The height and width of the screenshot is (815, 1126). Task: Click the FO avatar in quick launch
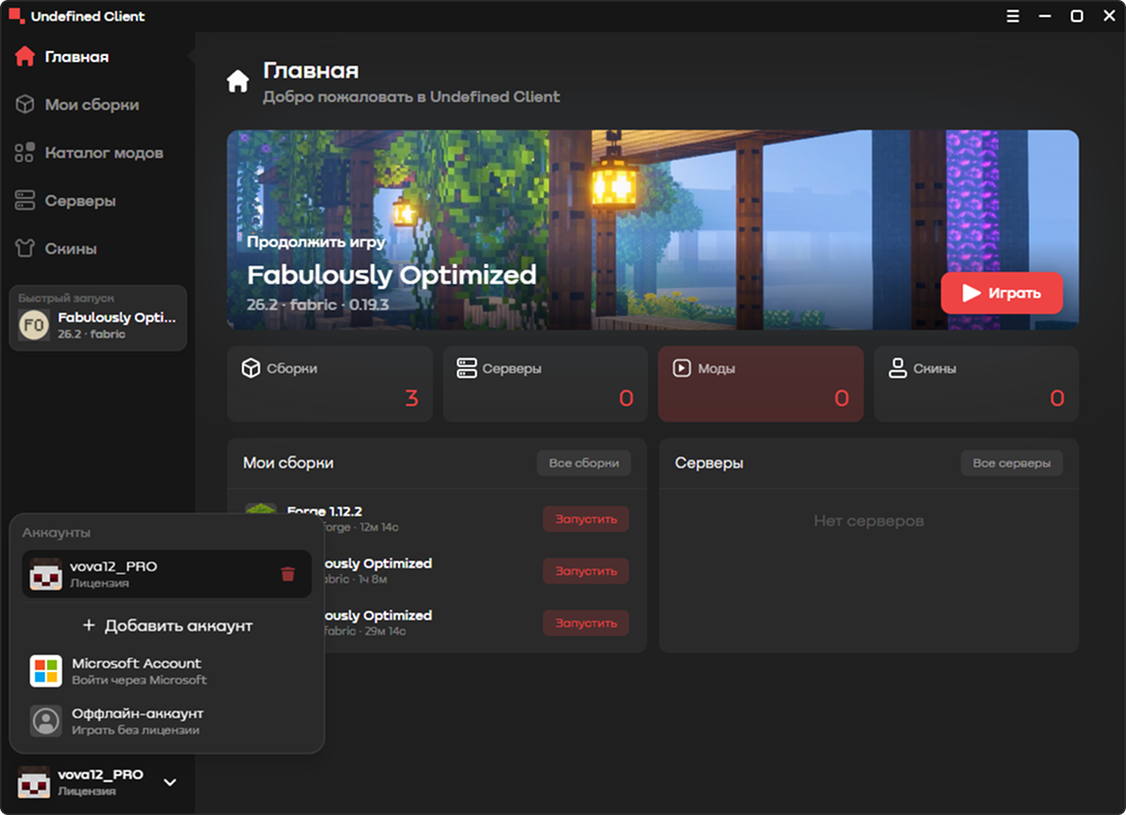coord(34,325)
